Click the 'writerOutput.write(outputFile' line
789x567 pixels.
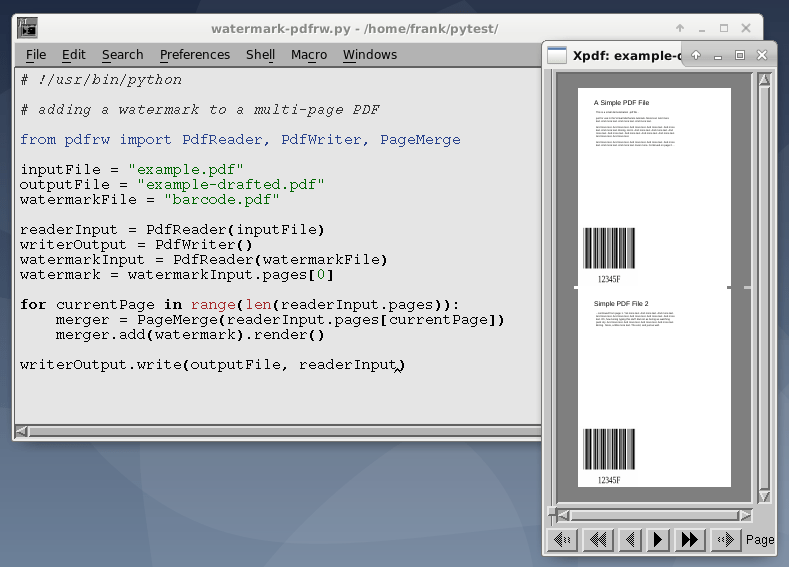(x=212, y=365)
